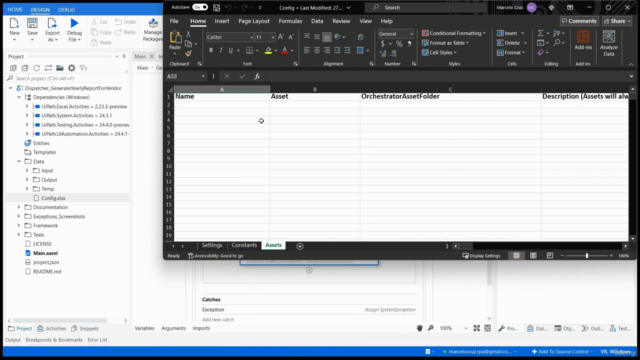Viewport: 640px width, 360px height.
Task: Click the Normal view icon in status bar
Action: (516, 256)
